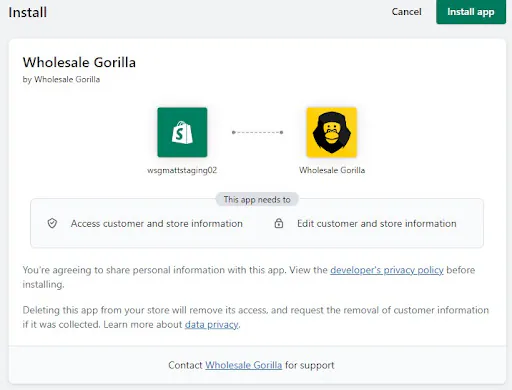Click the padlock edit permission icon

click(279, 223)
